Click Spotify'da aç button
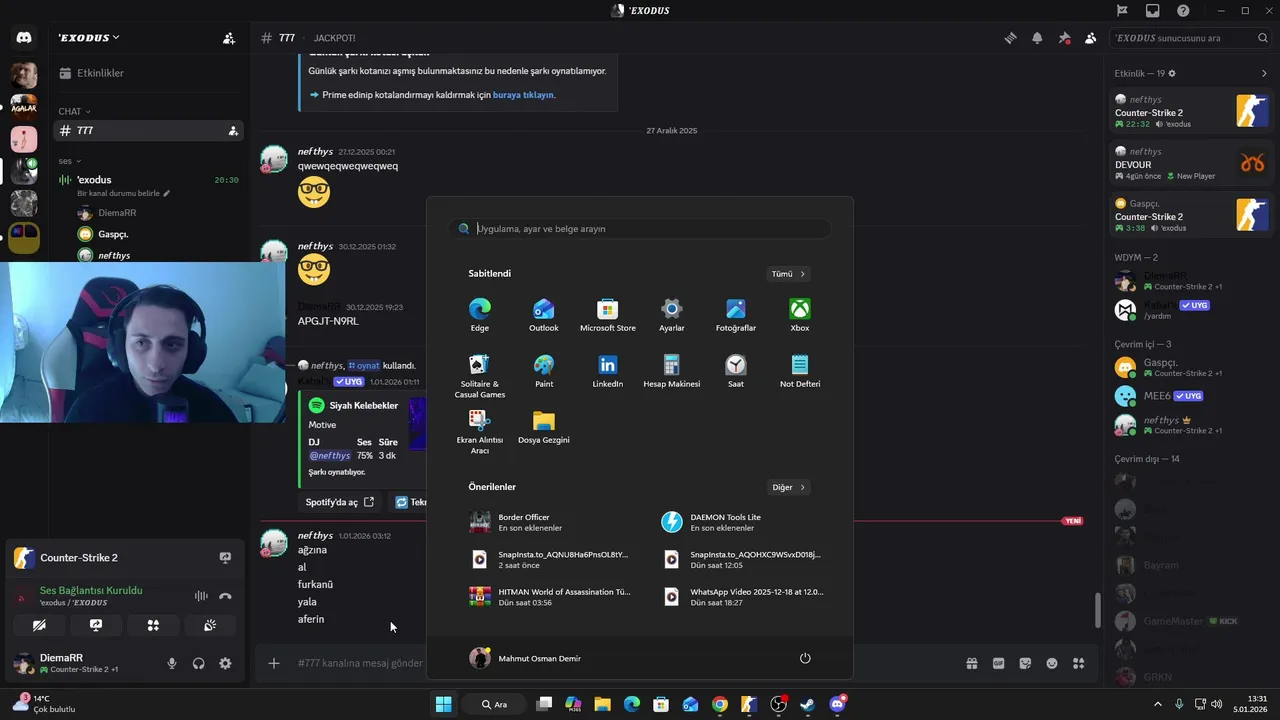Image resolution: width=1280 pixels, height=720 pixels. pos(340,502)
